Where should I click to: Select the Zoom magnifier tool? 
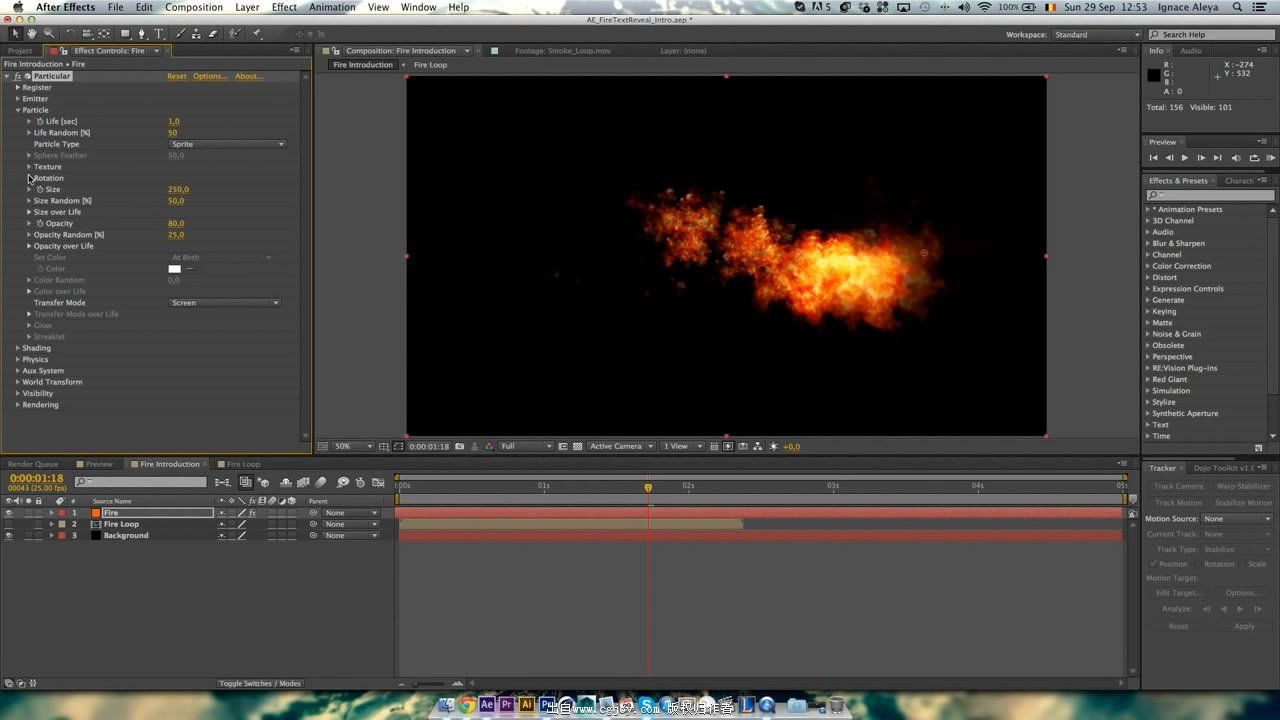coord(49,34)
